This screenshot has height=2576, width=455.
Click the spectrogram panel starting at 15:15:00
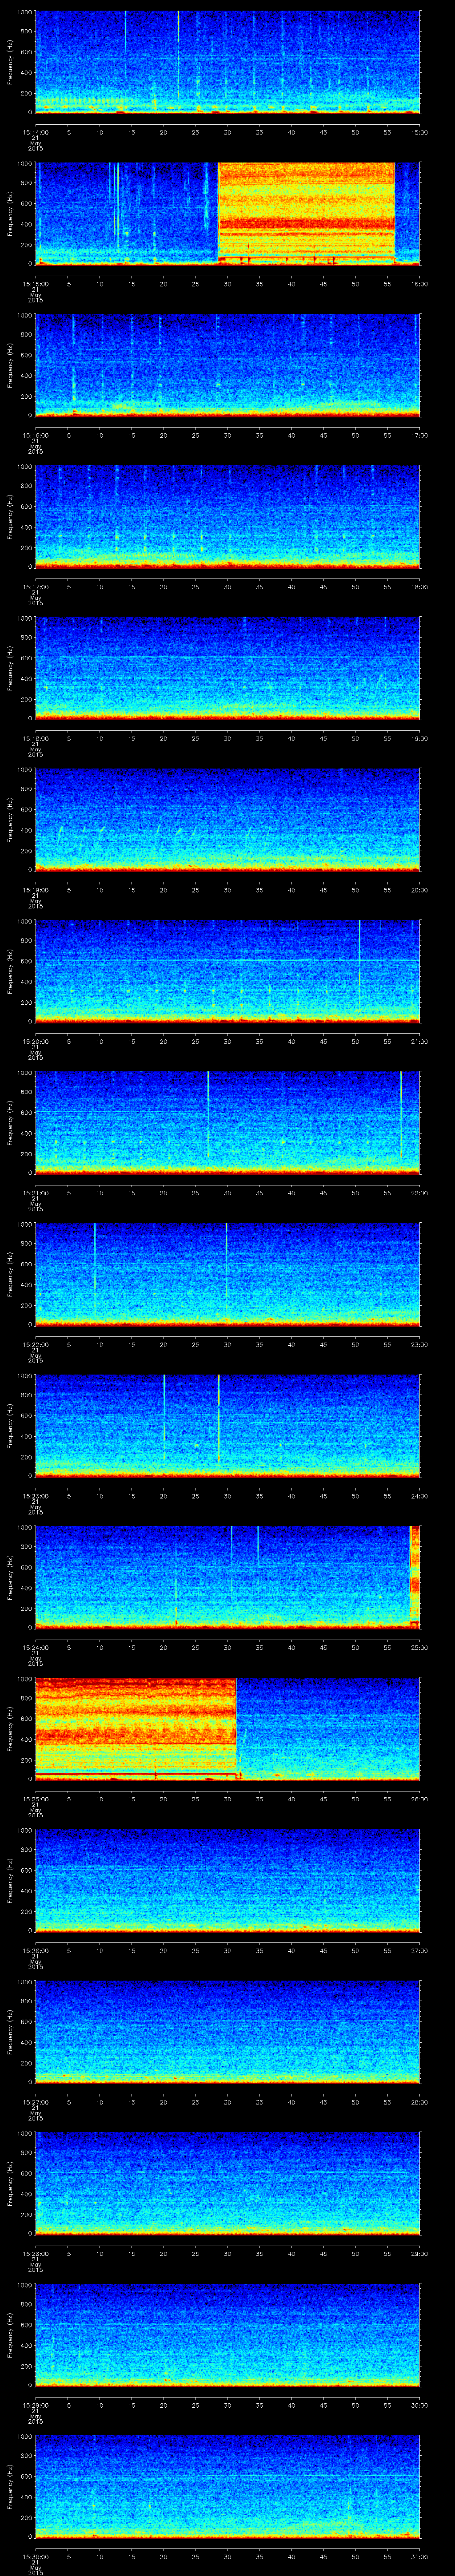pos(227,213)
